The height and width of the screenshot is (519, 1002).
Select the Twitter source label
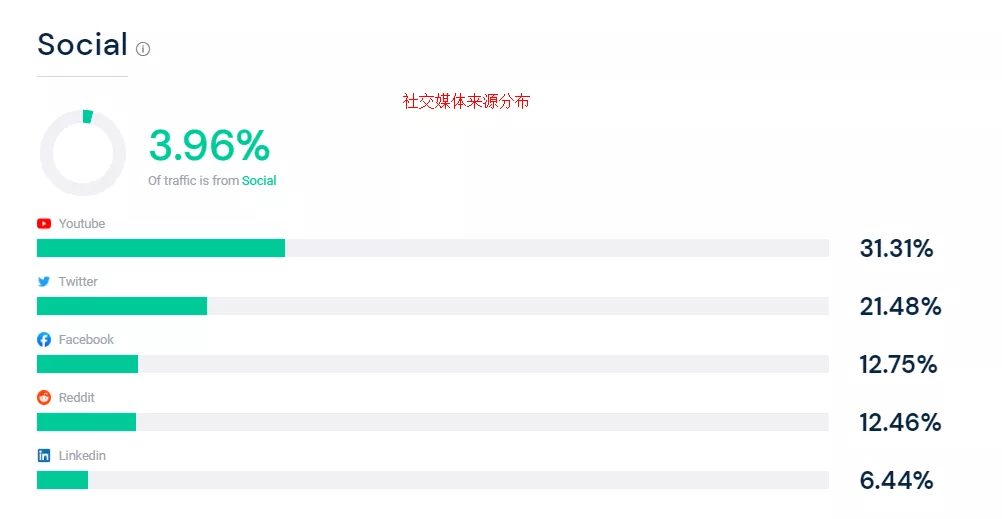click(x=78, y=282)
